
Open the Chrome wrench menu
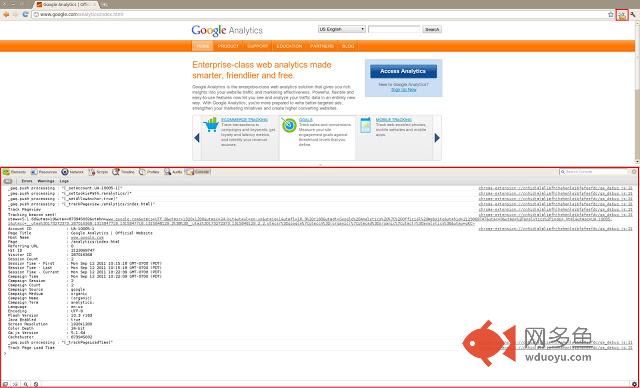(x=633, y=14)
